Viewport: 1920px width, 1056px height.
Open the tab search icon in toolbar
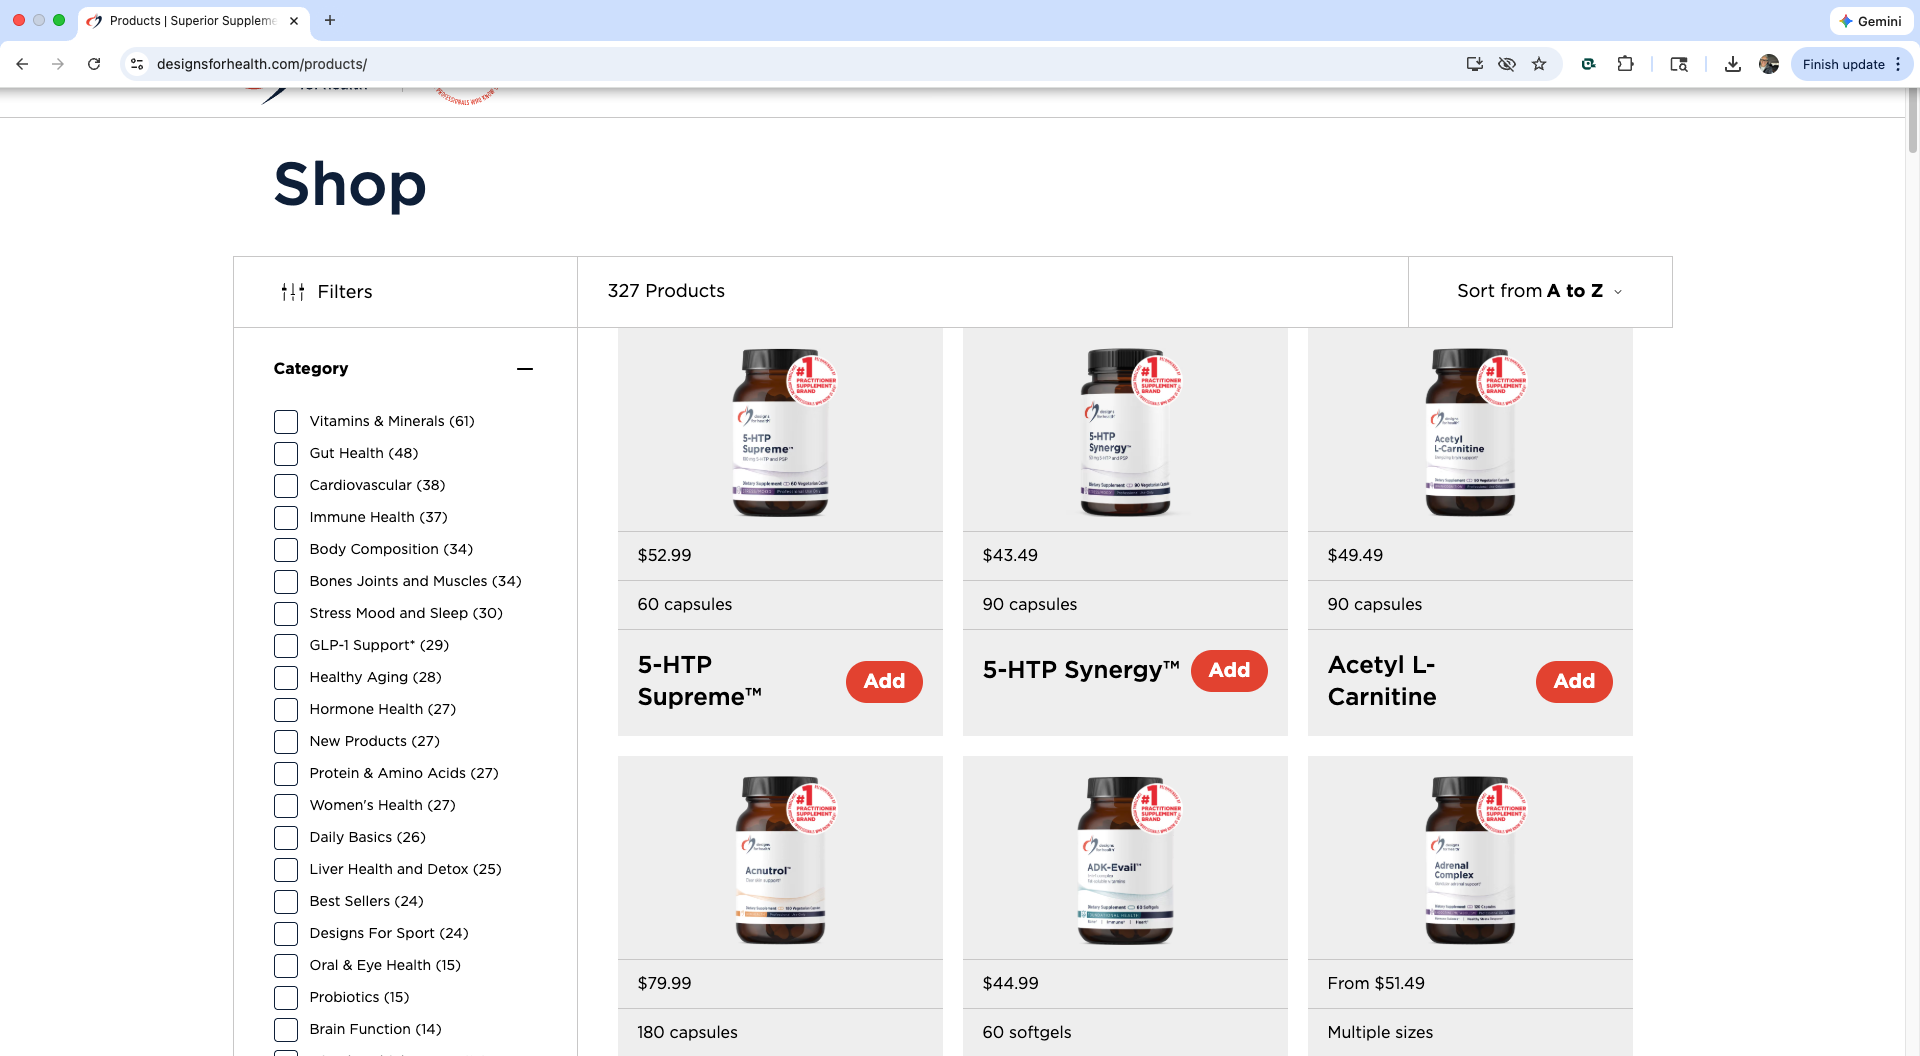click(x=1679, y=64)
